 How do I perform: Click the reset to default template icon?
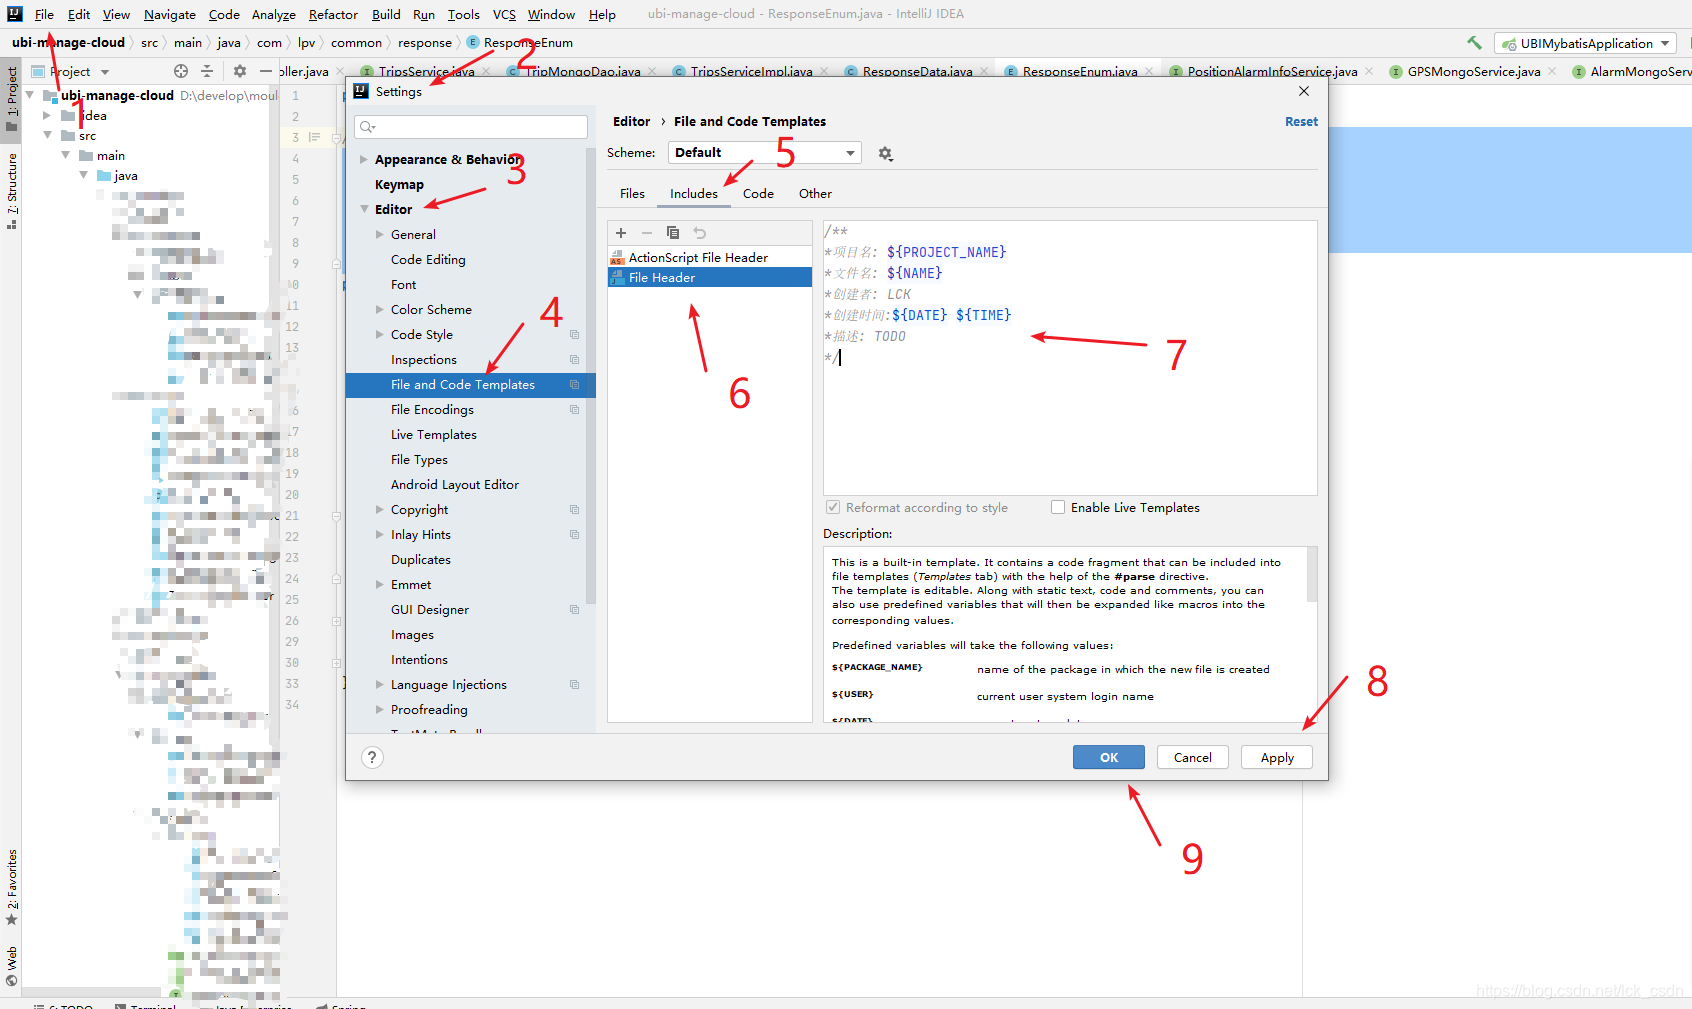point(700,233)
